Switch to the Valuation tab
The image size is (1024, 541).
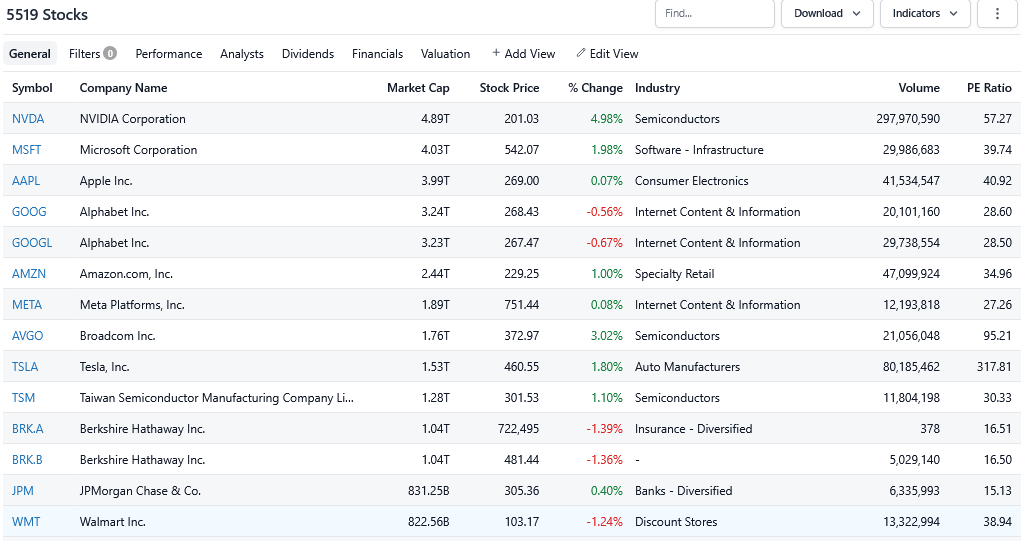point(445,54)
